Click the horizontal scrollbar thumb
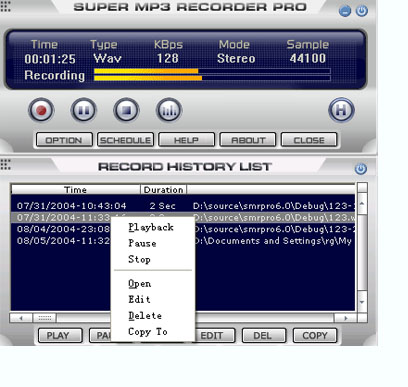The image size is (408, 387). 44,318
